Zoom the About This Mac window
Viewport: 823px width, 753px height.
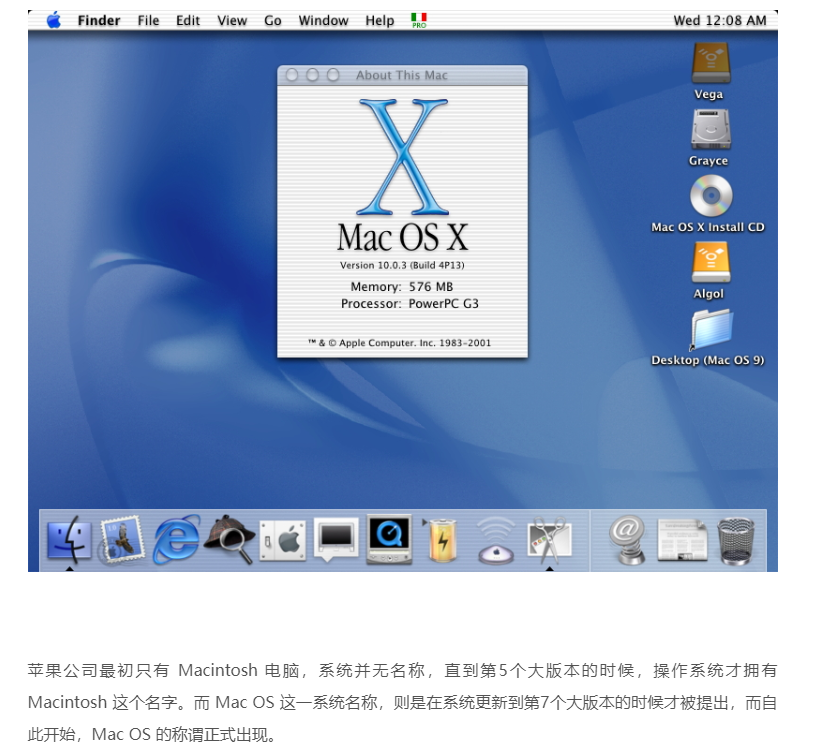coord(333,75)
